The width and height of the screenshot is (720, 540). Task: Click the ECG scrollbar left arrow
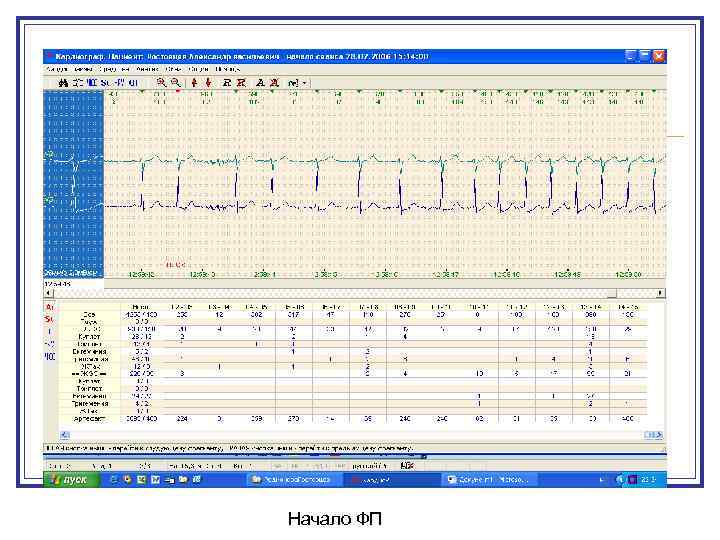(x=48, y=292)
